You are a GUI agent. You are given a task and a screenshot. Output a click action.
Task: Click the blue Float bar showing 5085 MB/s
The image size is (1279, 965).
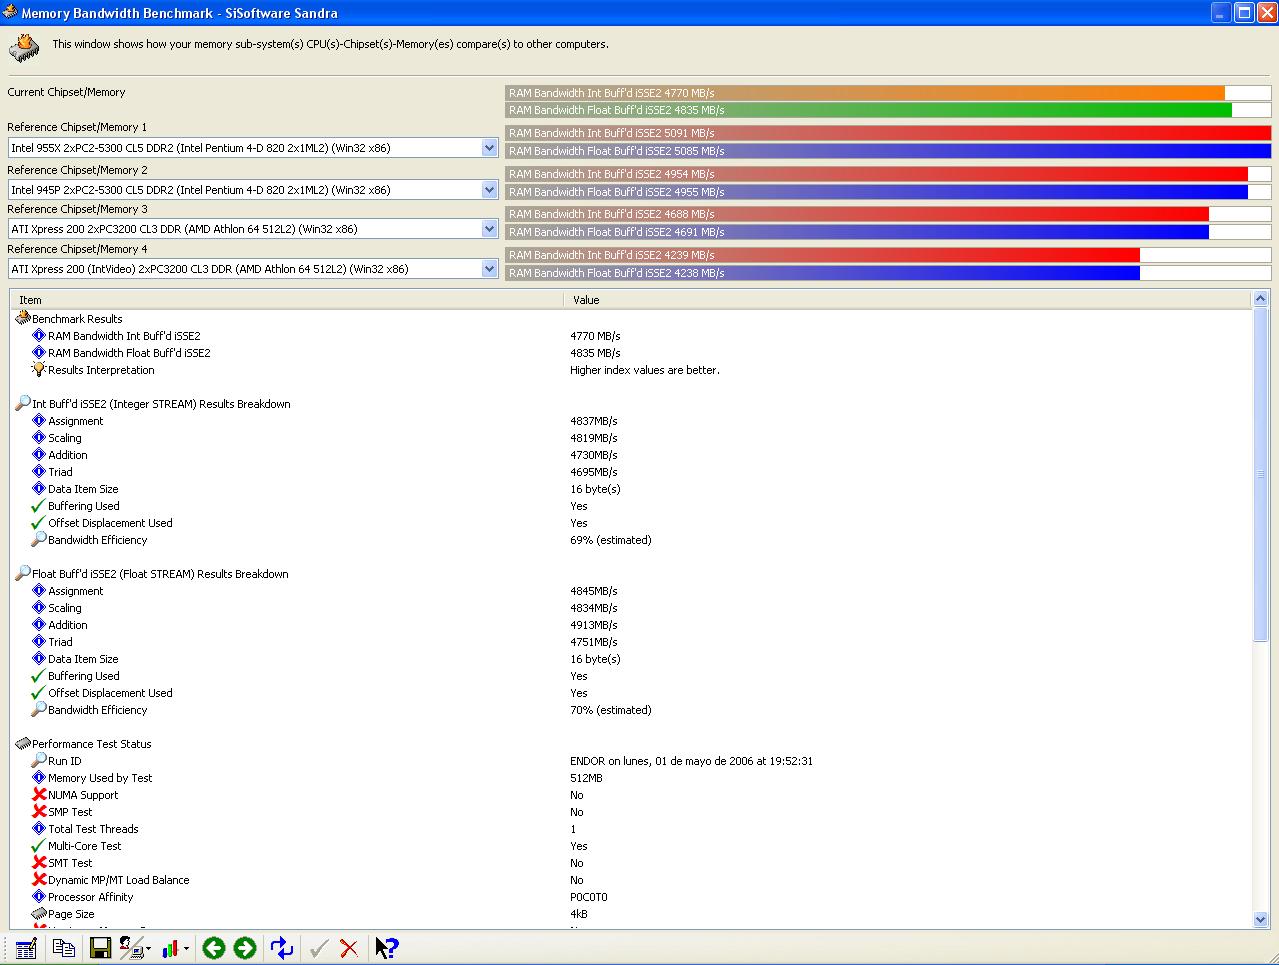pos(888,151)
